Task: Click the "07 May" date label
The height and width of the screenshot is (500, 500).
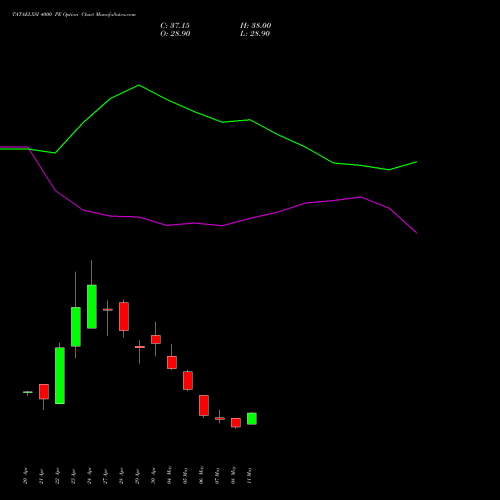Action: 218,475
